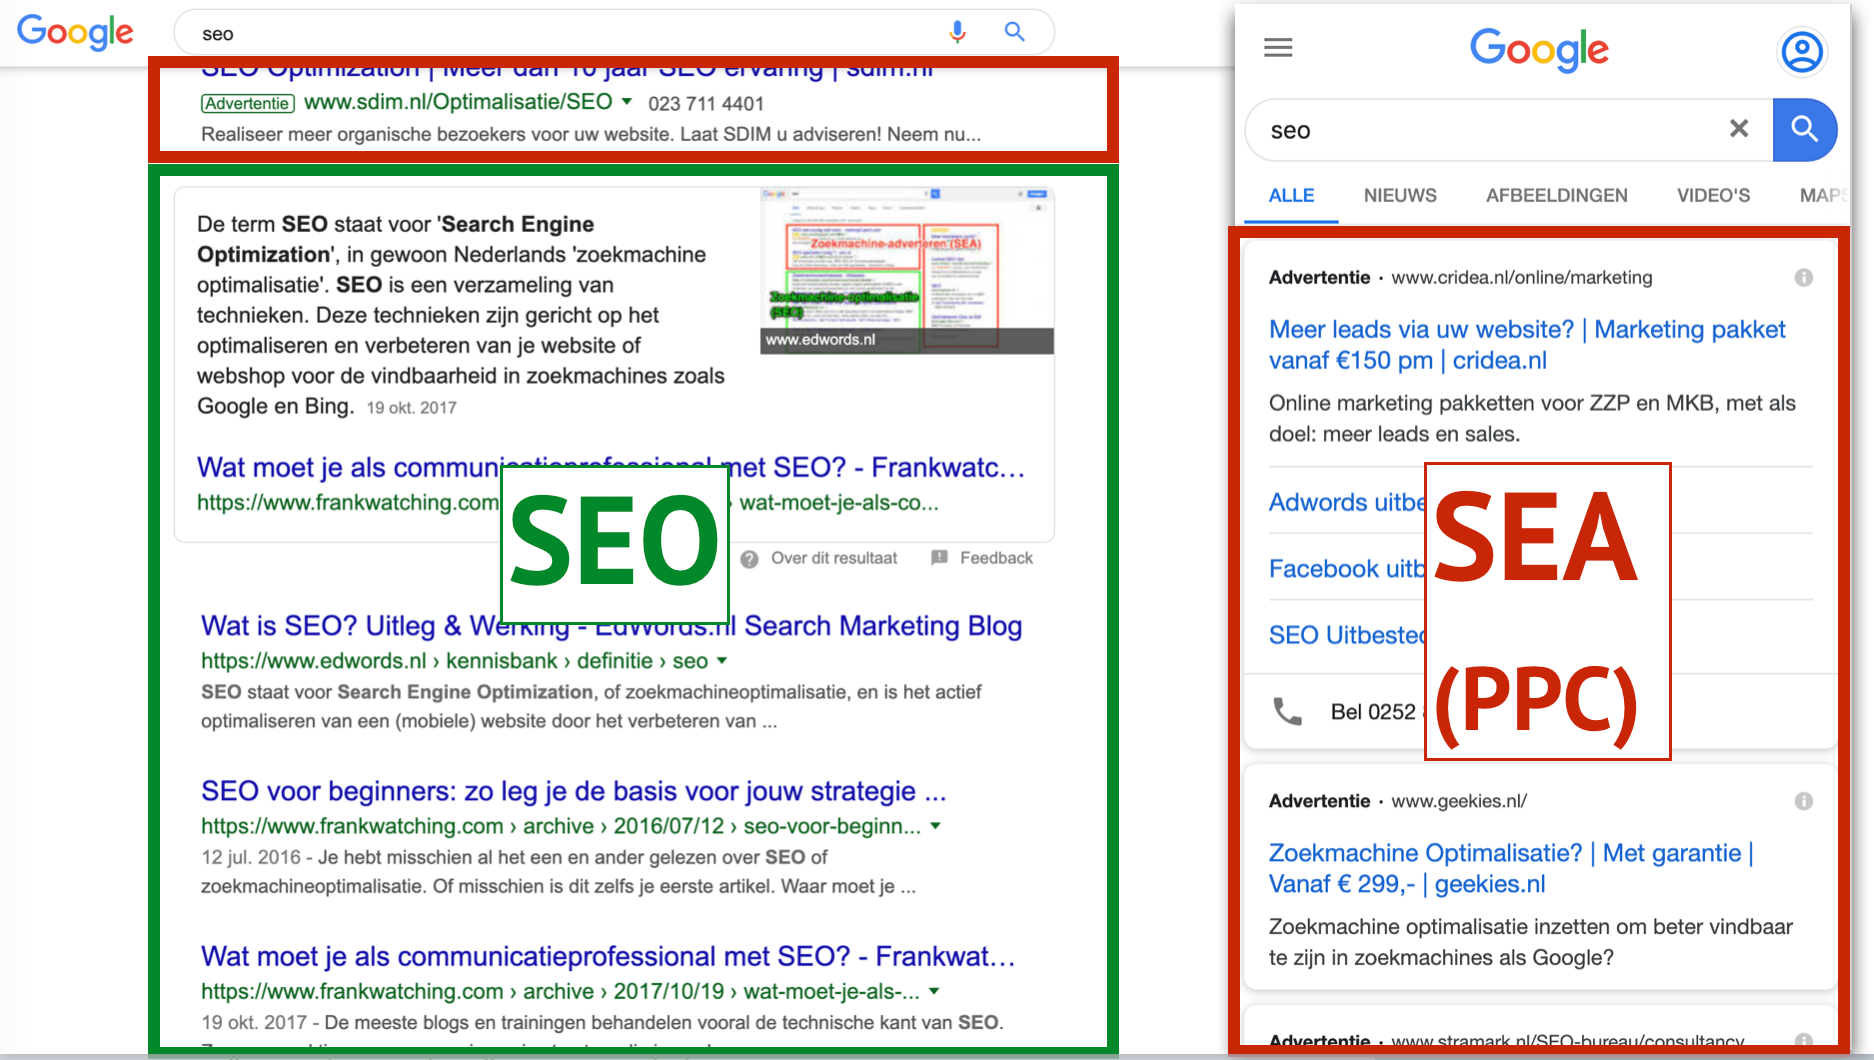1874x1060 pixels.
Task: Click the Feedback flag icon
Action: click(939, 558)
